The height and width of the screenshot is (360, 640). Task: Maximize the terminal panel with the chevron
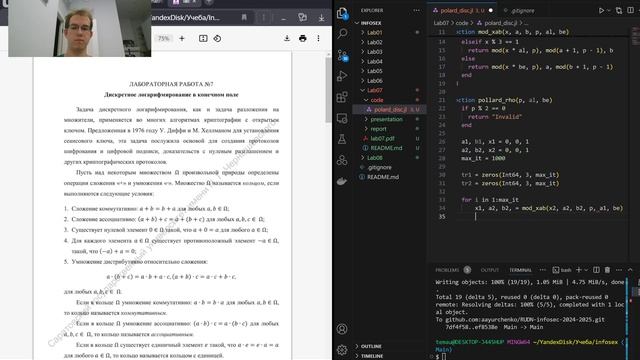coord(630,270)
